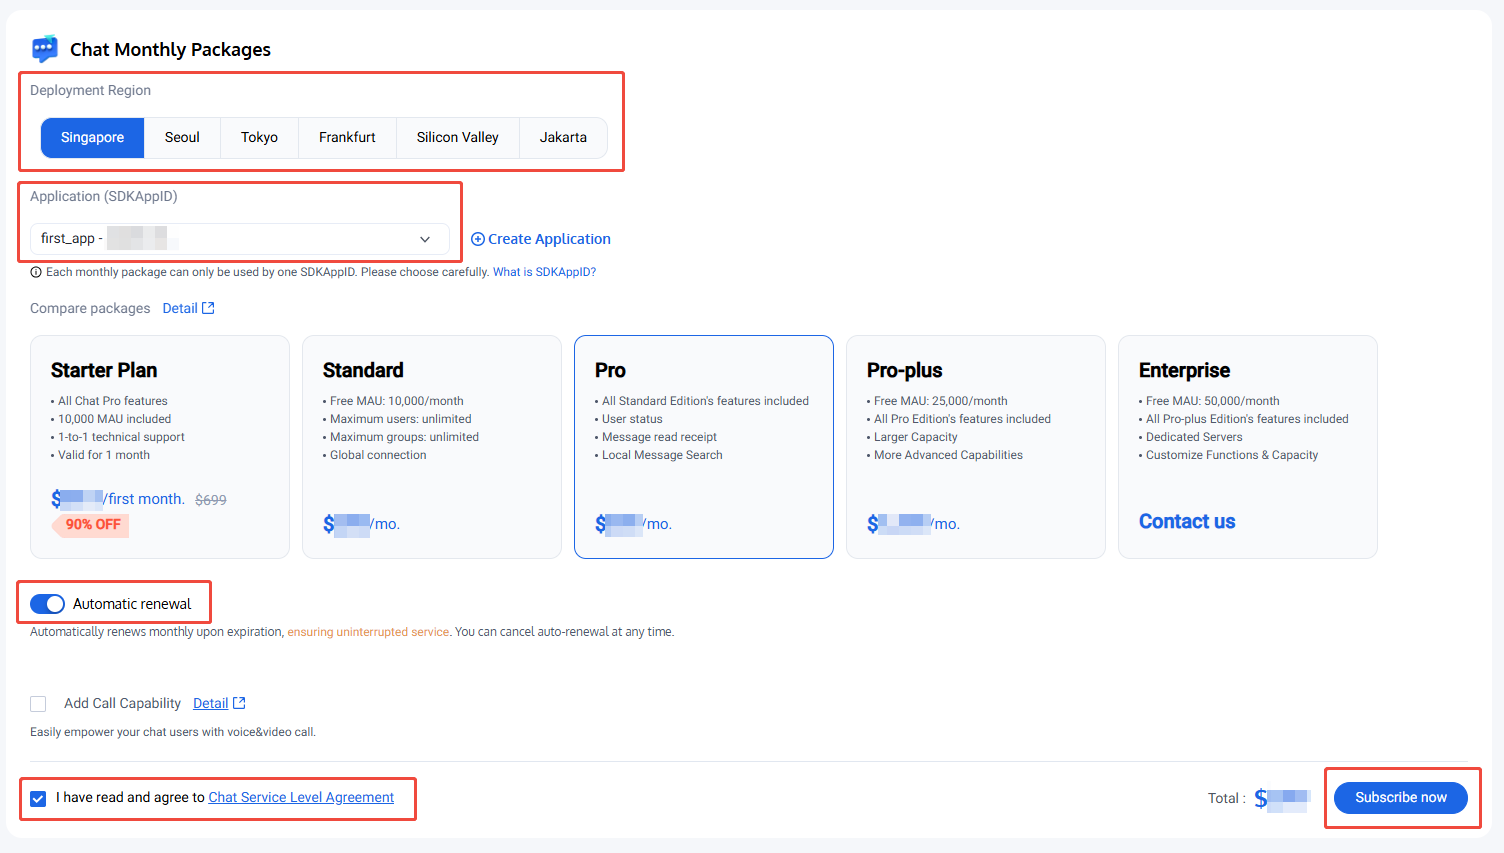Uncheck the service agreement checkbox
The width and height of the screenshot is (1504, 853).
(38, 798)
